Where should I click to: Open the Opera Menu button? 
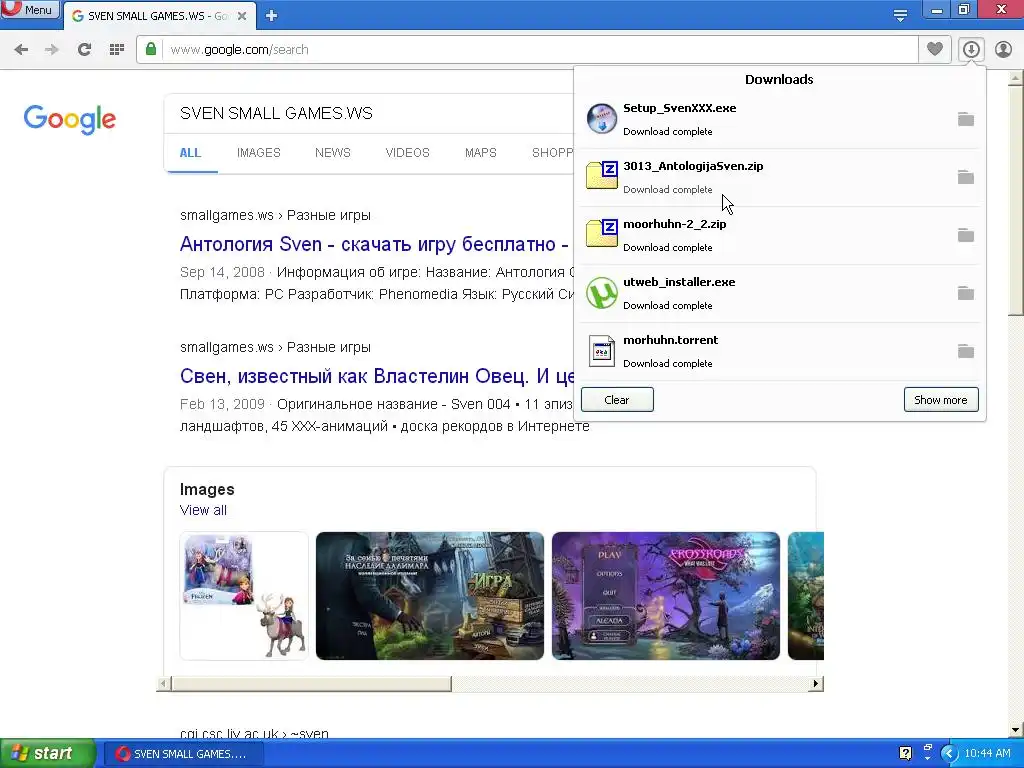30,10
